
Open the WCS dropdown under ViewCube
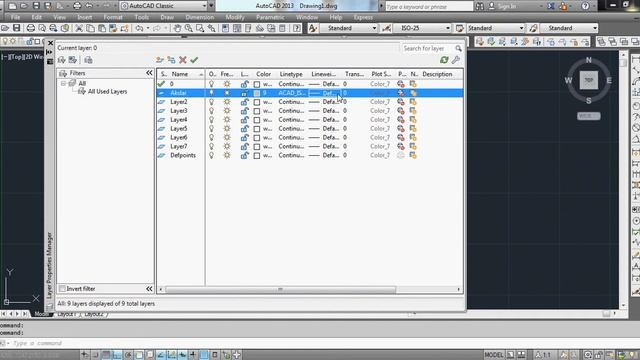point(589,116)
